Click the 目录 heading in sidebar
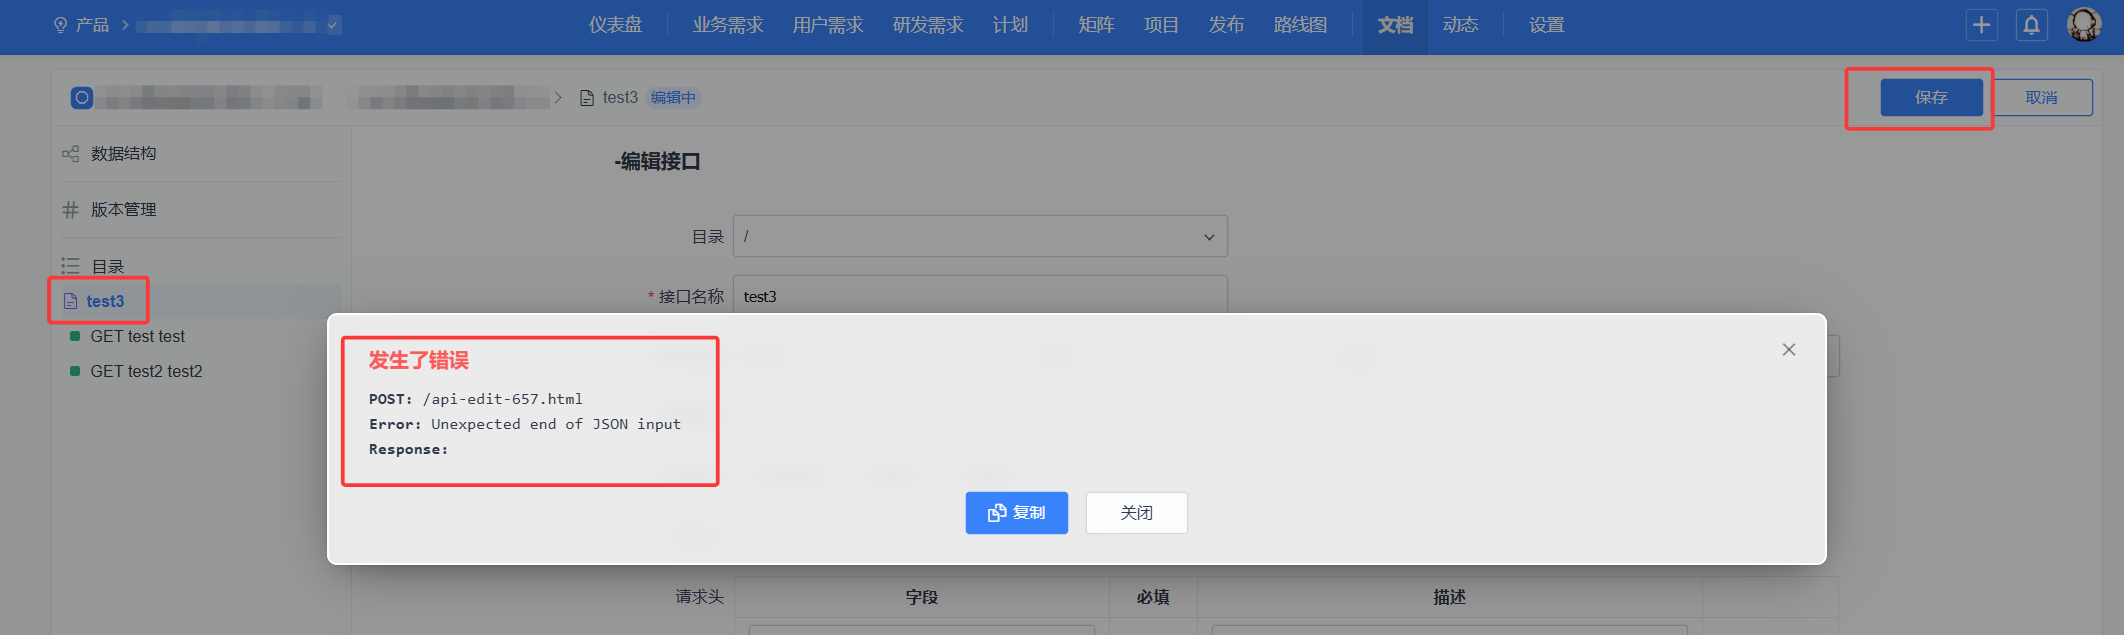Viewport: 2124px width, 635px height. (x=108, y=266)
